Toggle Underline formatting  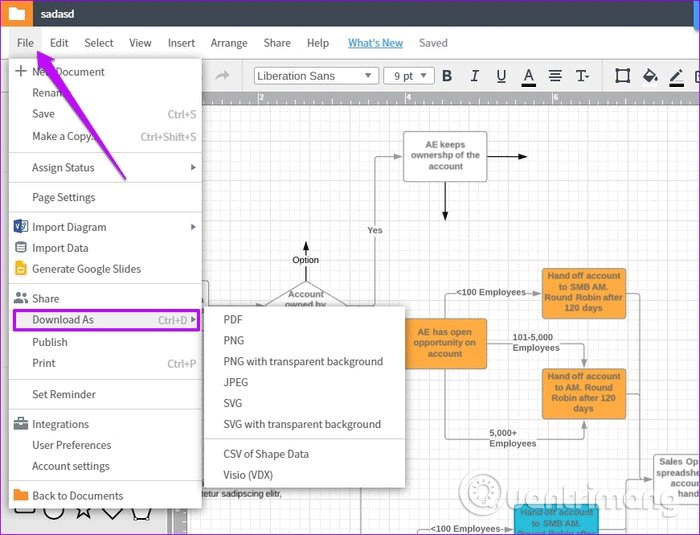(501, 76)
